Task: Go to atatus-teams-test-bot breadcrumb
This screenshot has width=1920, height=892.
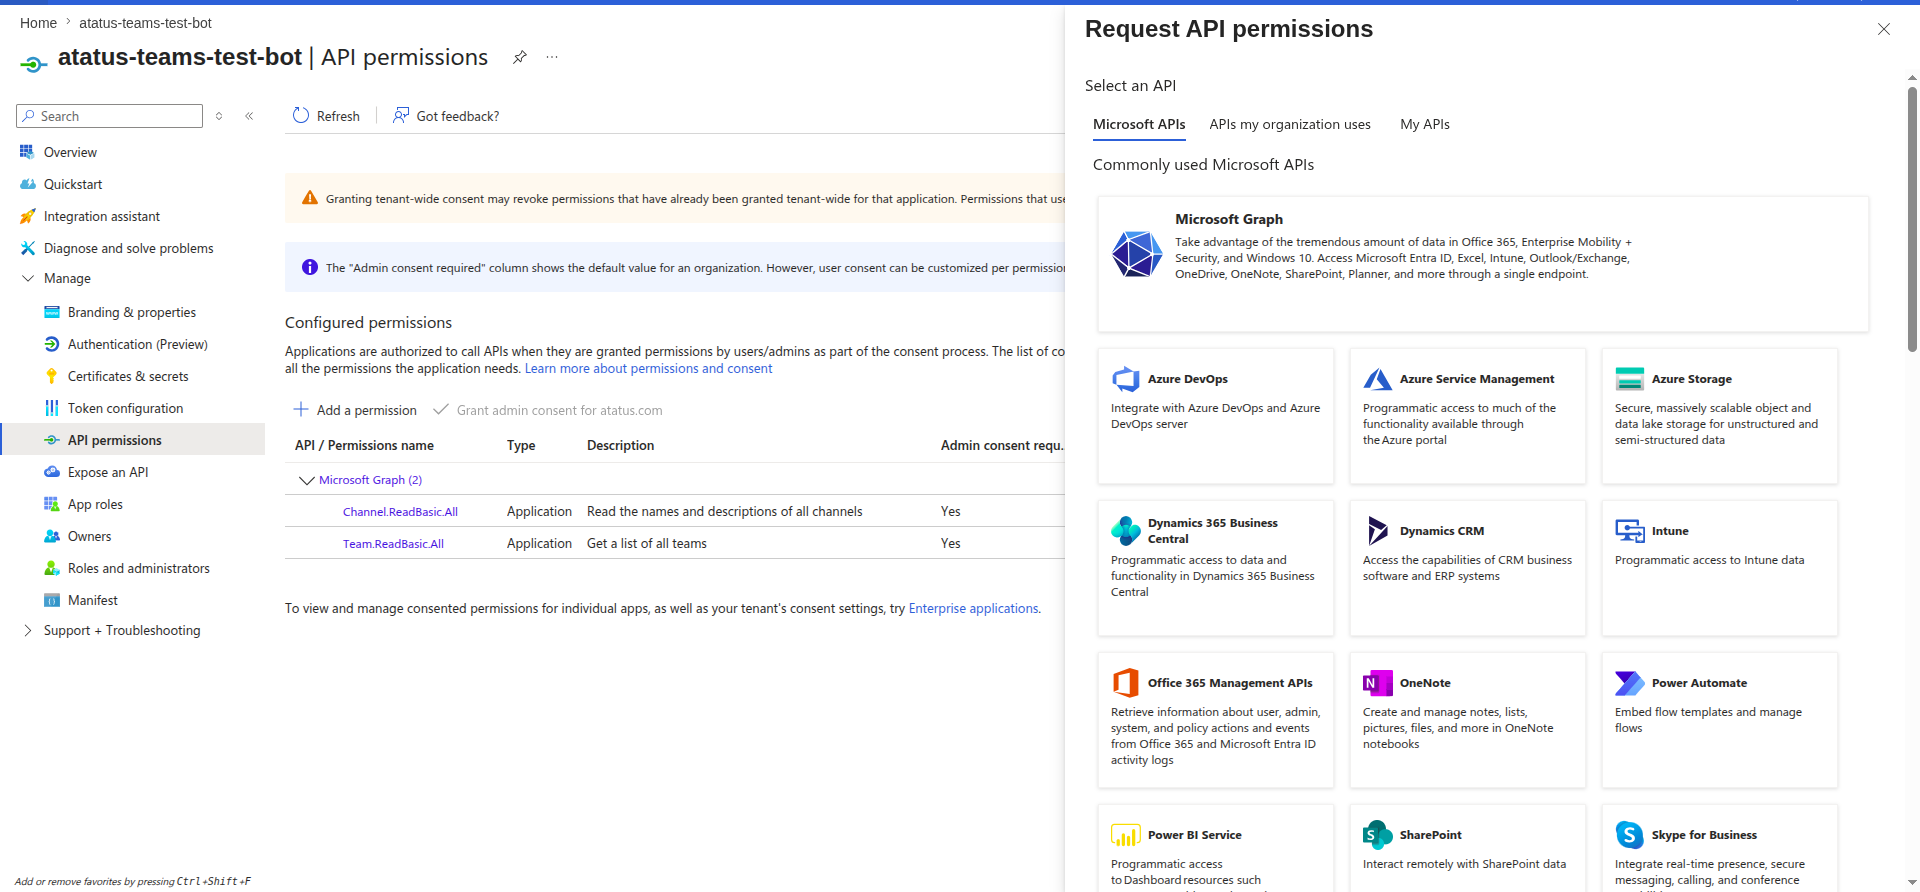Action: 145,23
